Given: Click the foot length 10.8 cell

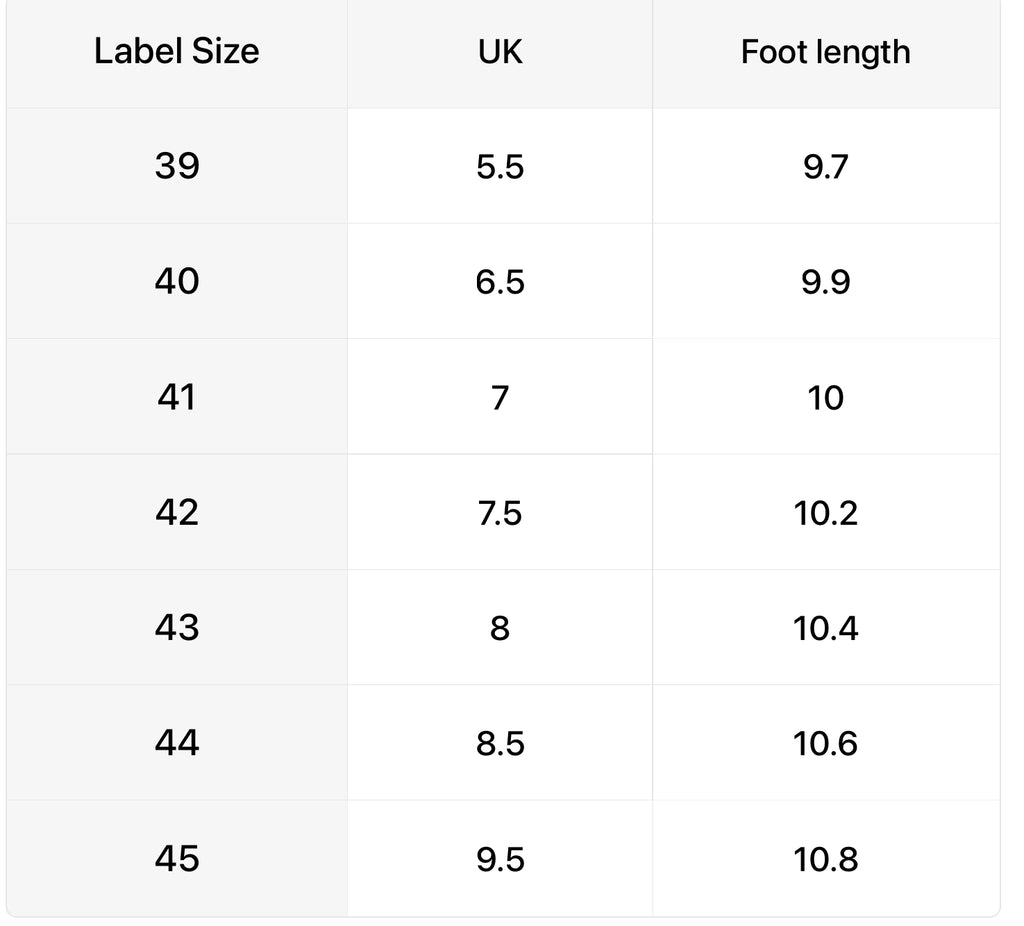Looking at the screenshot, I should click(x=826, y=858).
